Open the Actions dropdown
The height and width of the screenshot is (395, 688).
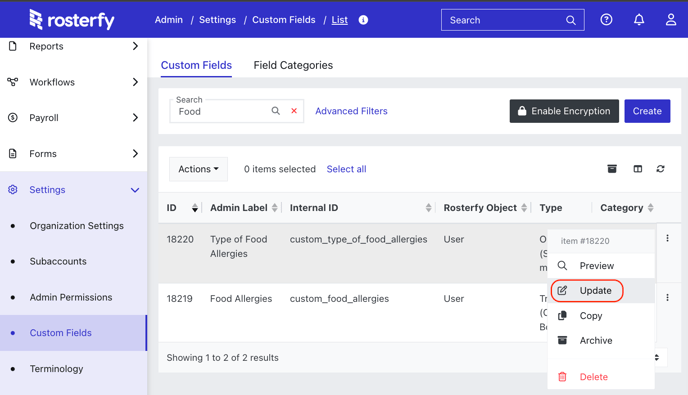[198, 169]
